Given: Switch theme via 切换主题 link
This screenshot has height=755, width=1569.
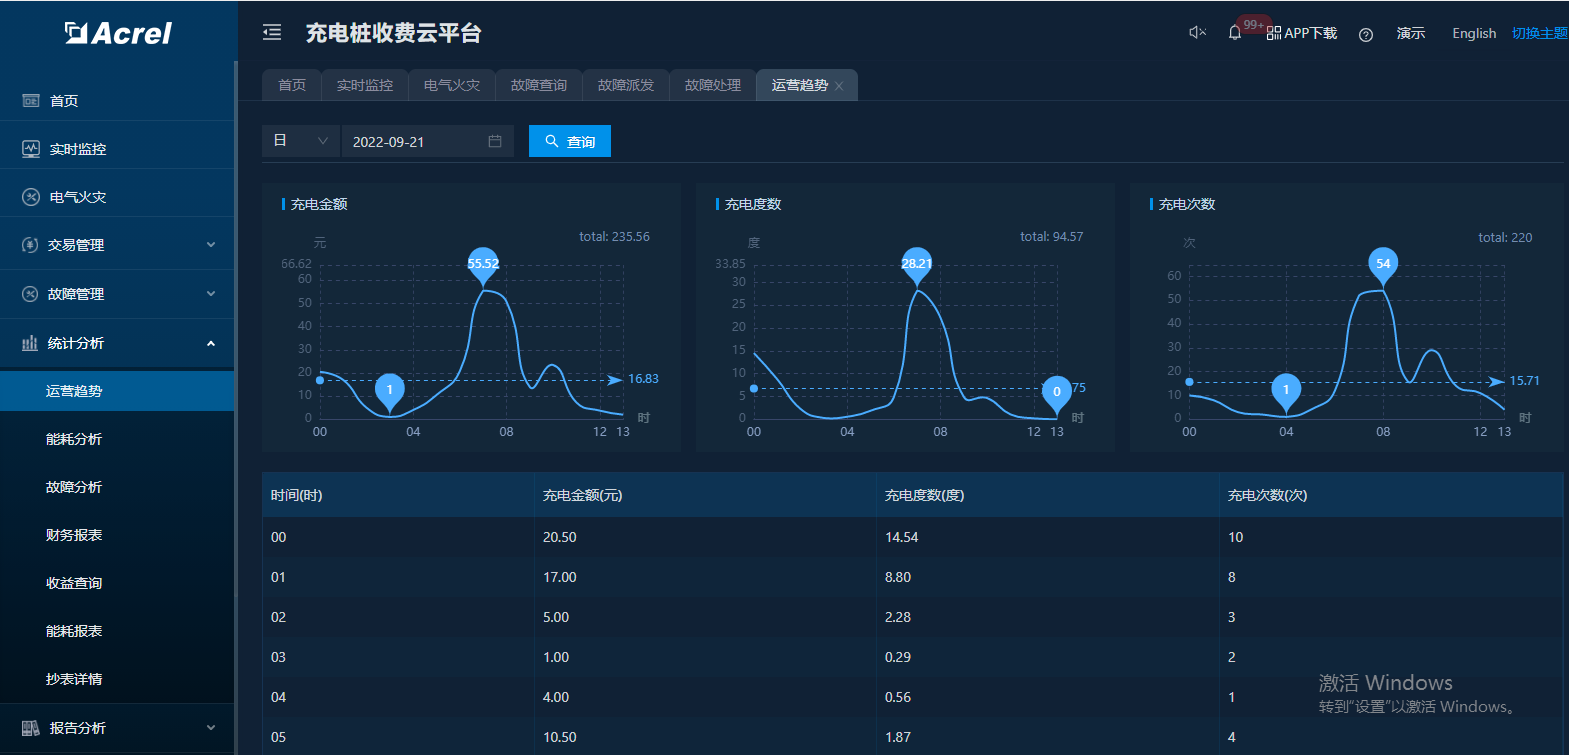Looking at the screenshot, I should [x=1539, y=33].
